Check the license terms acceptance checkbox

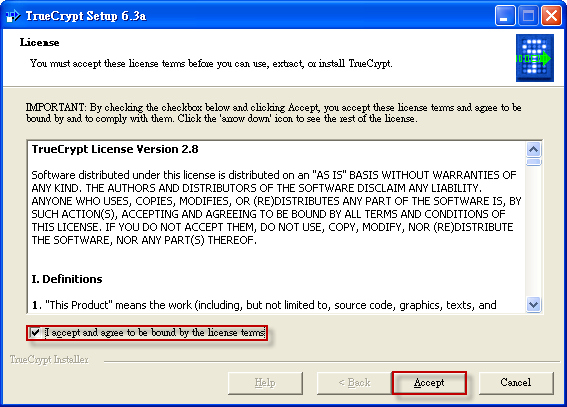point(35,332)
